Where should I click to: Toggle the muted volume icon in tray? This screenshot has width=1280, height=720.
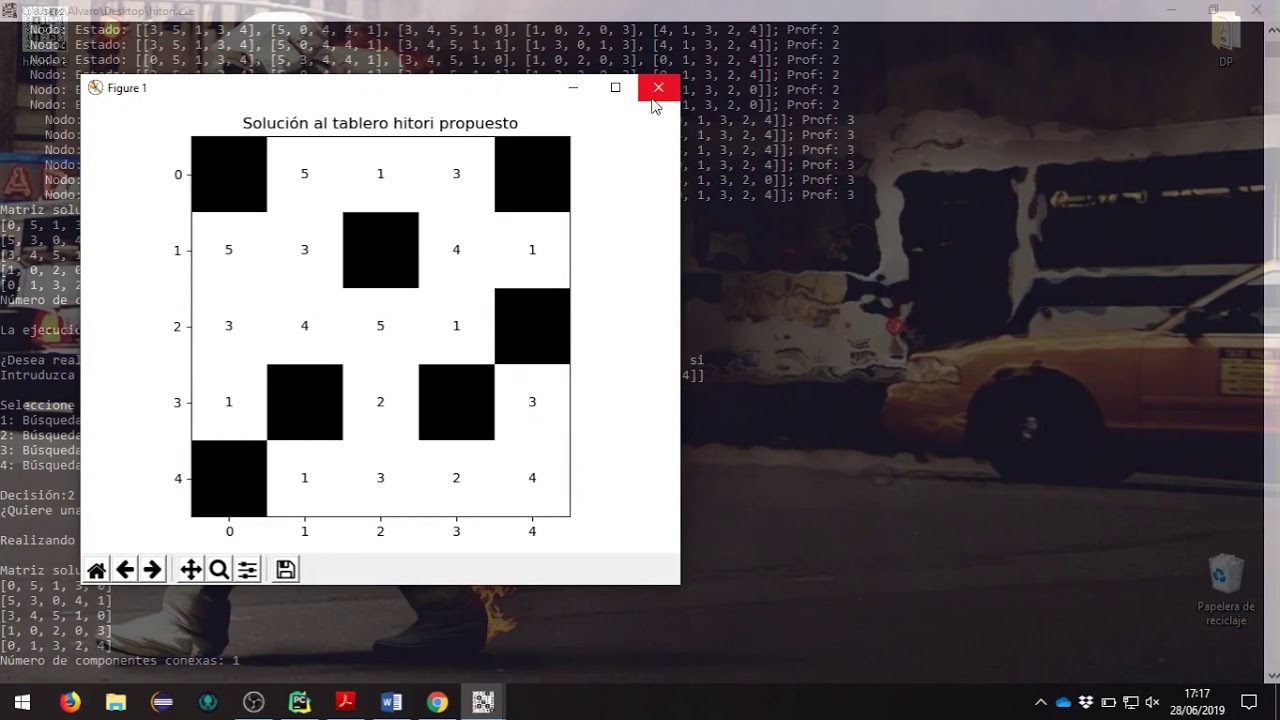tap(1152, 702)
